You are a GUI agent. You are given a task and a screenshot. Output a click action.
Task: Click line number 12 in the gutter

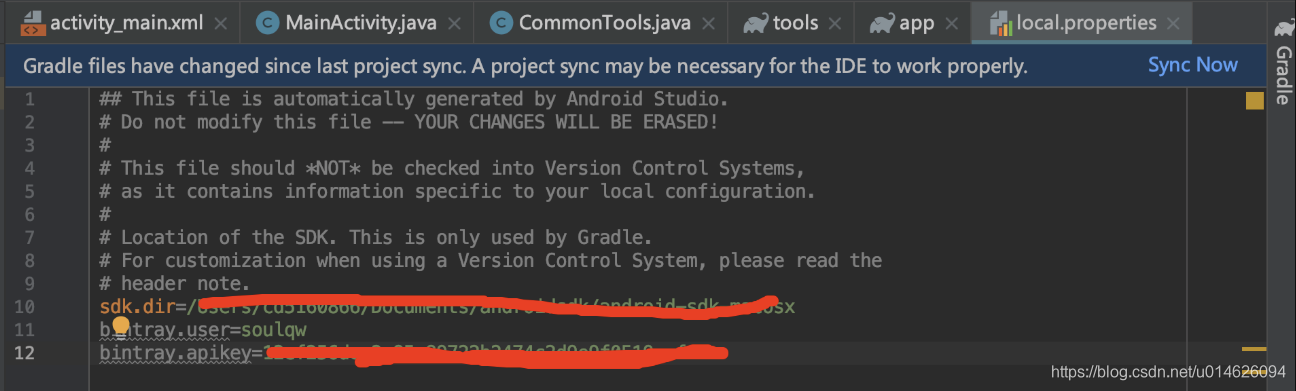coord(24,353)
